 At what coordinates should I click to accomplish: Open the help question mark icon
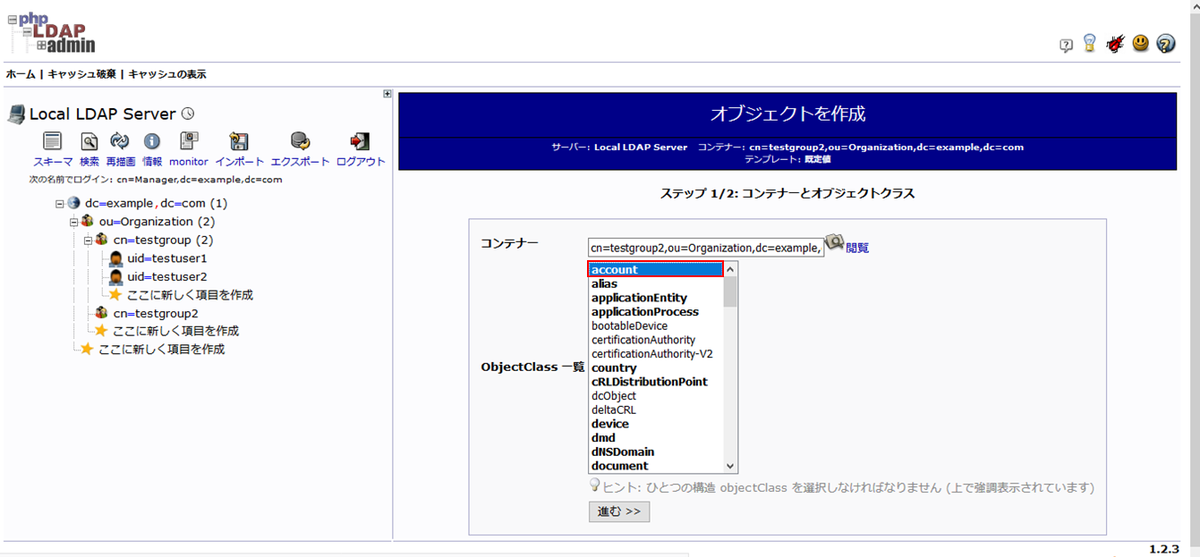click(1165, 45)
